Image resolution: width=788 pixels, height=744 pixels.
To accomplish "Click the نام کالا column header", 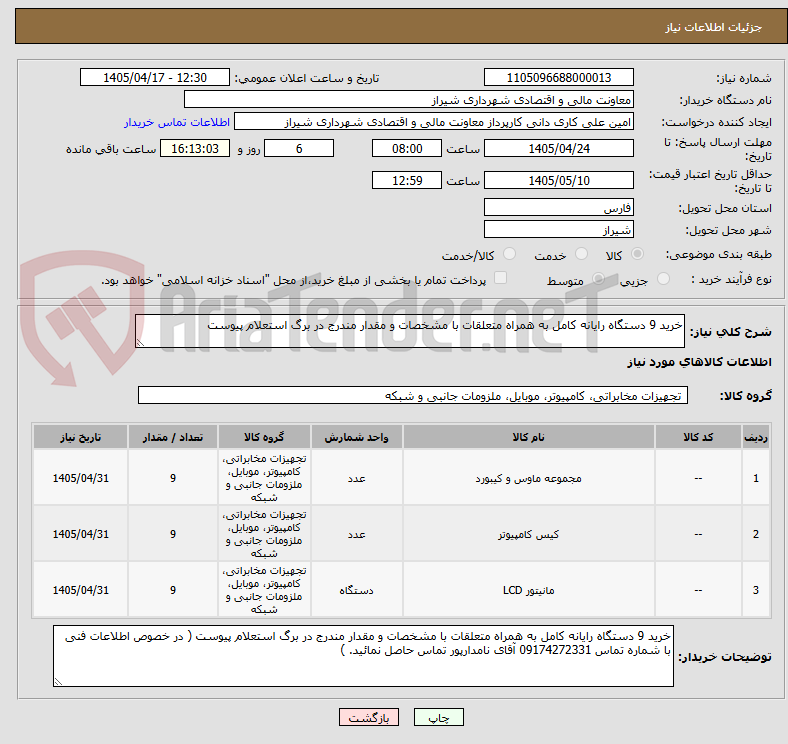I will point(528,437).
